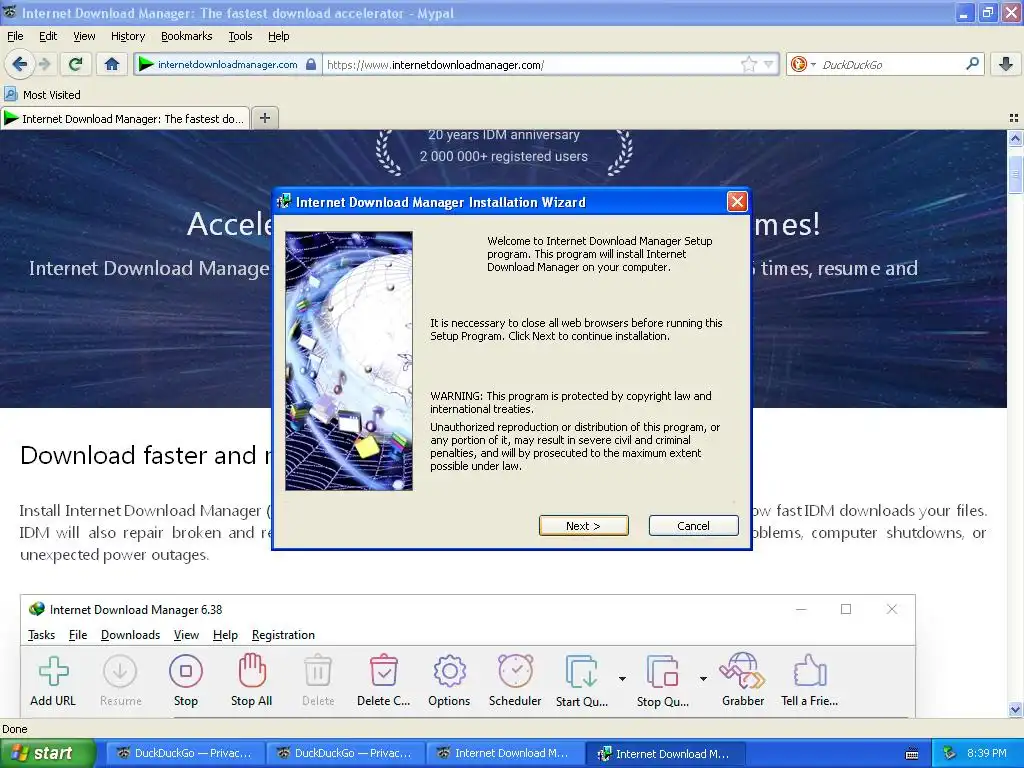Click the keyboard icon in taskbar

[912, 754]
